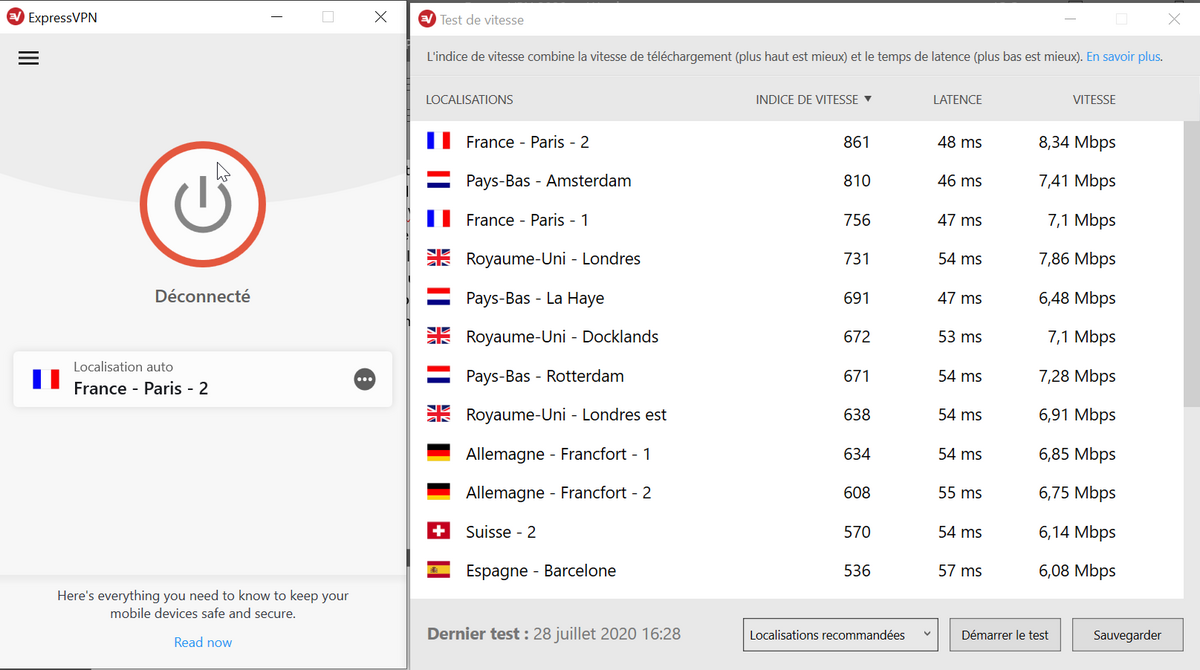Sort by Indice de vitesse column
Viewport: 1200px width, 670px height.
click(x=814, y=99)
